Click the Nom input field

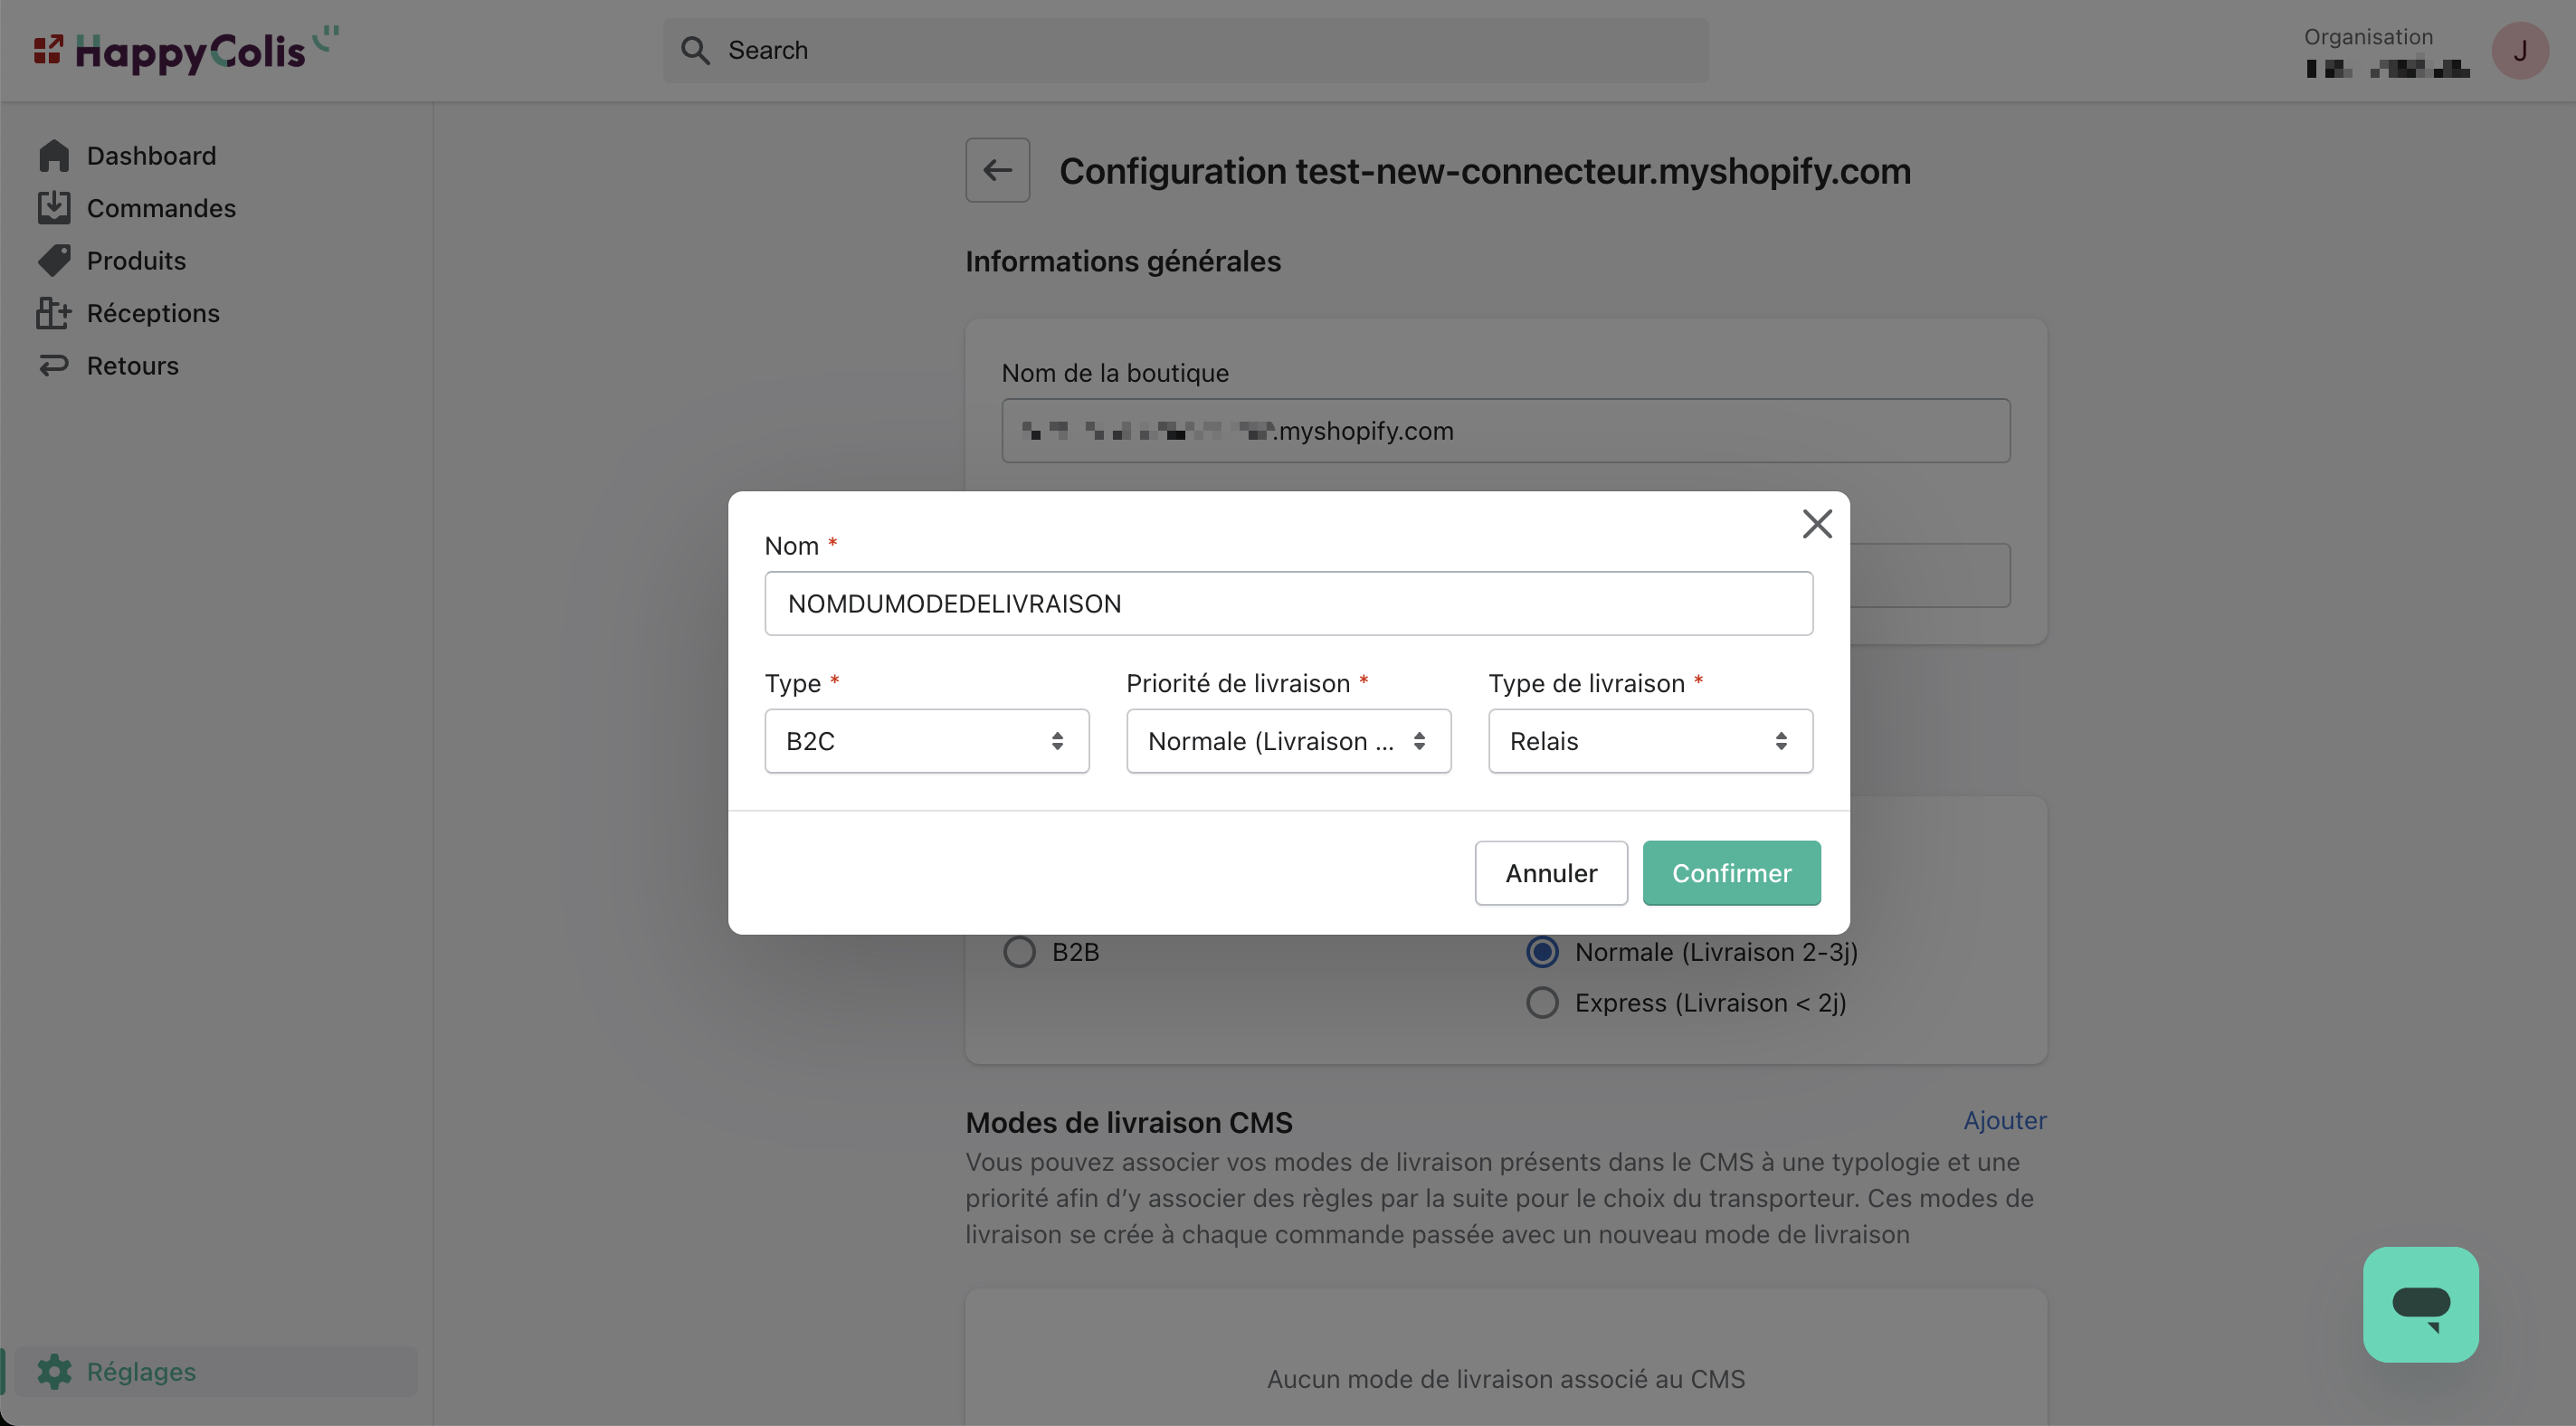point(1288,604)
